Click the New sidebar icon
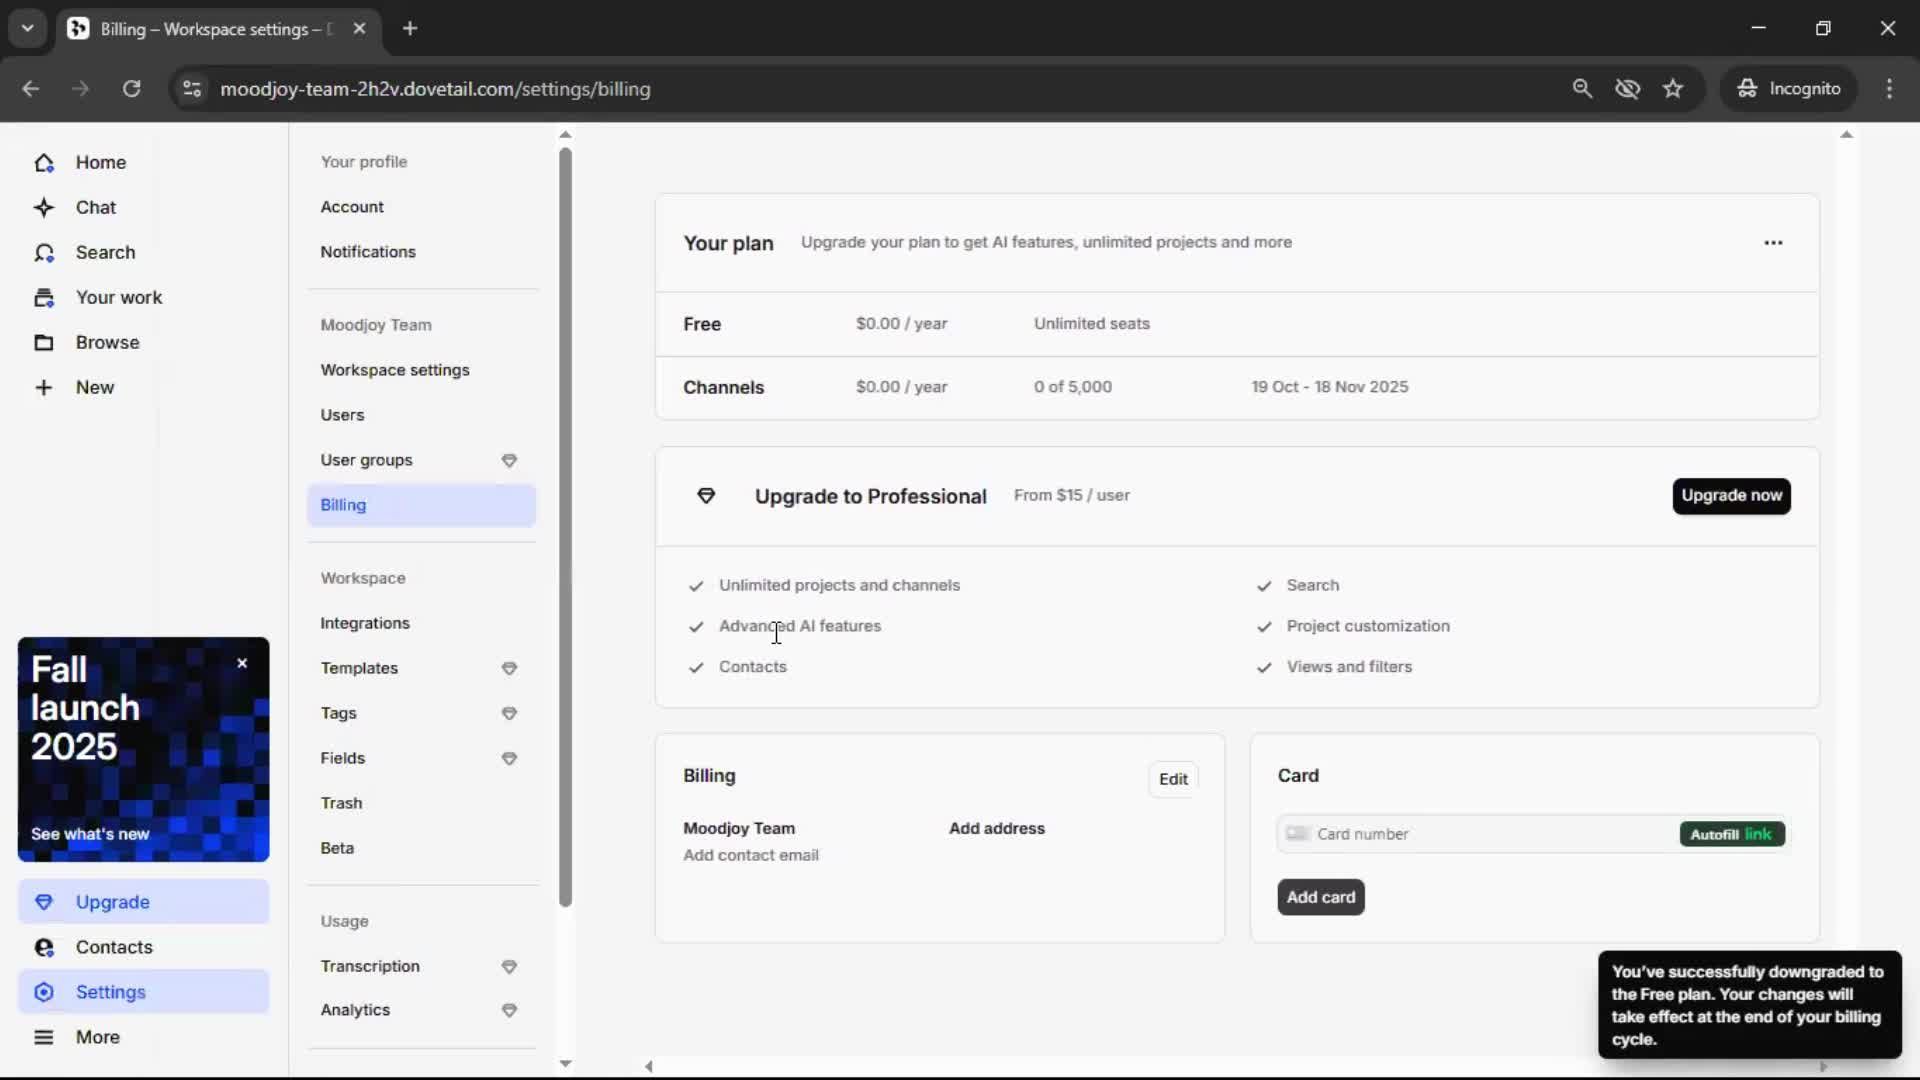Screen dimensions: 1920x1080 [x=44, y=387]
